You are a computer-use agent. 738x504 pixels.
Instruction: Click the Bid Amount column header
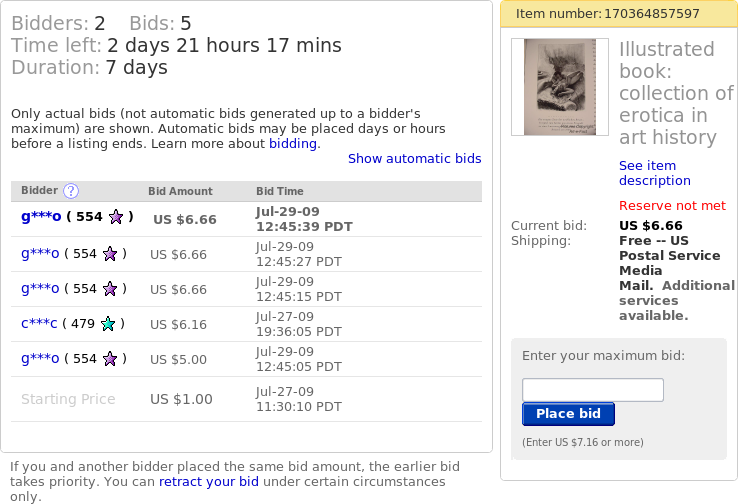[x=180, y=191]
